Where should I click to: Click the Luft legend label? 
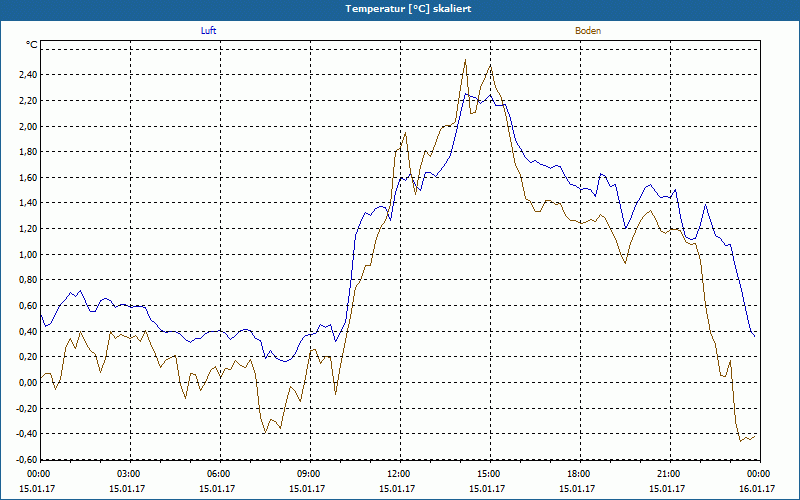(208, 31)
